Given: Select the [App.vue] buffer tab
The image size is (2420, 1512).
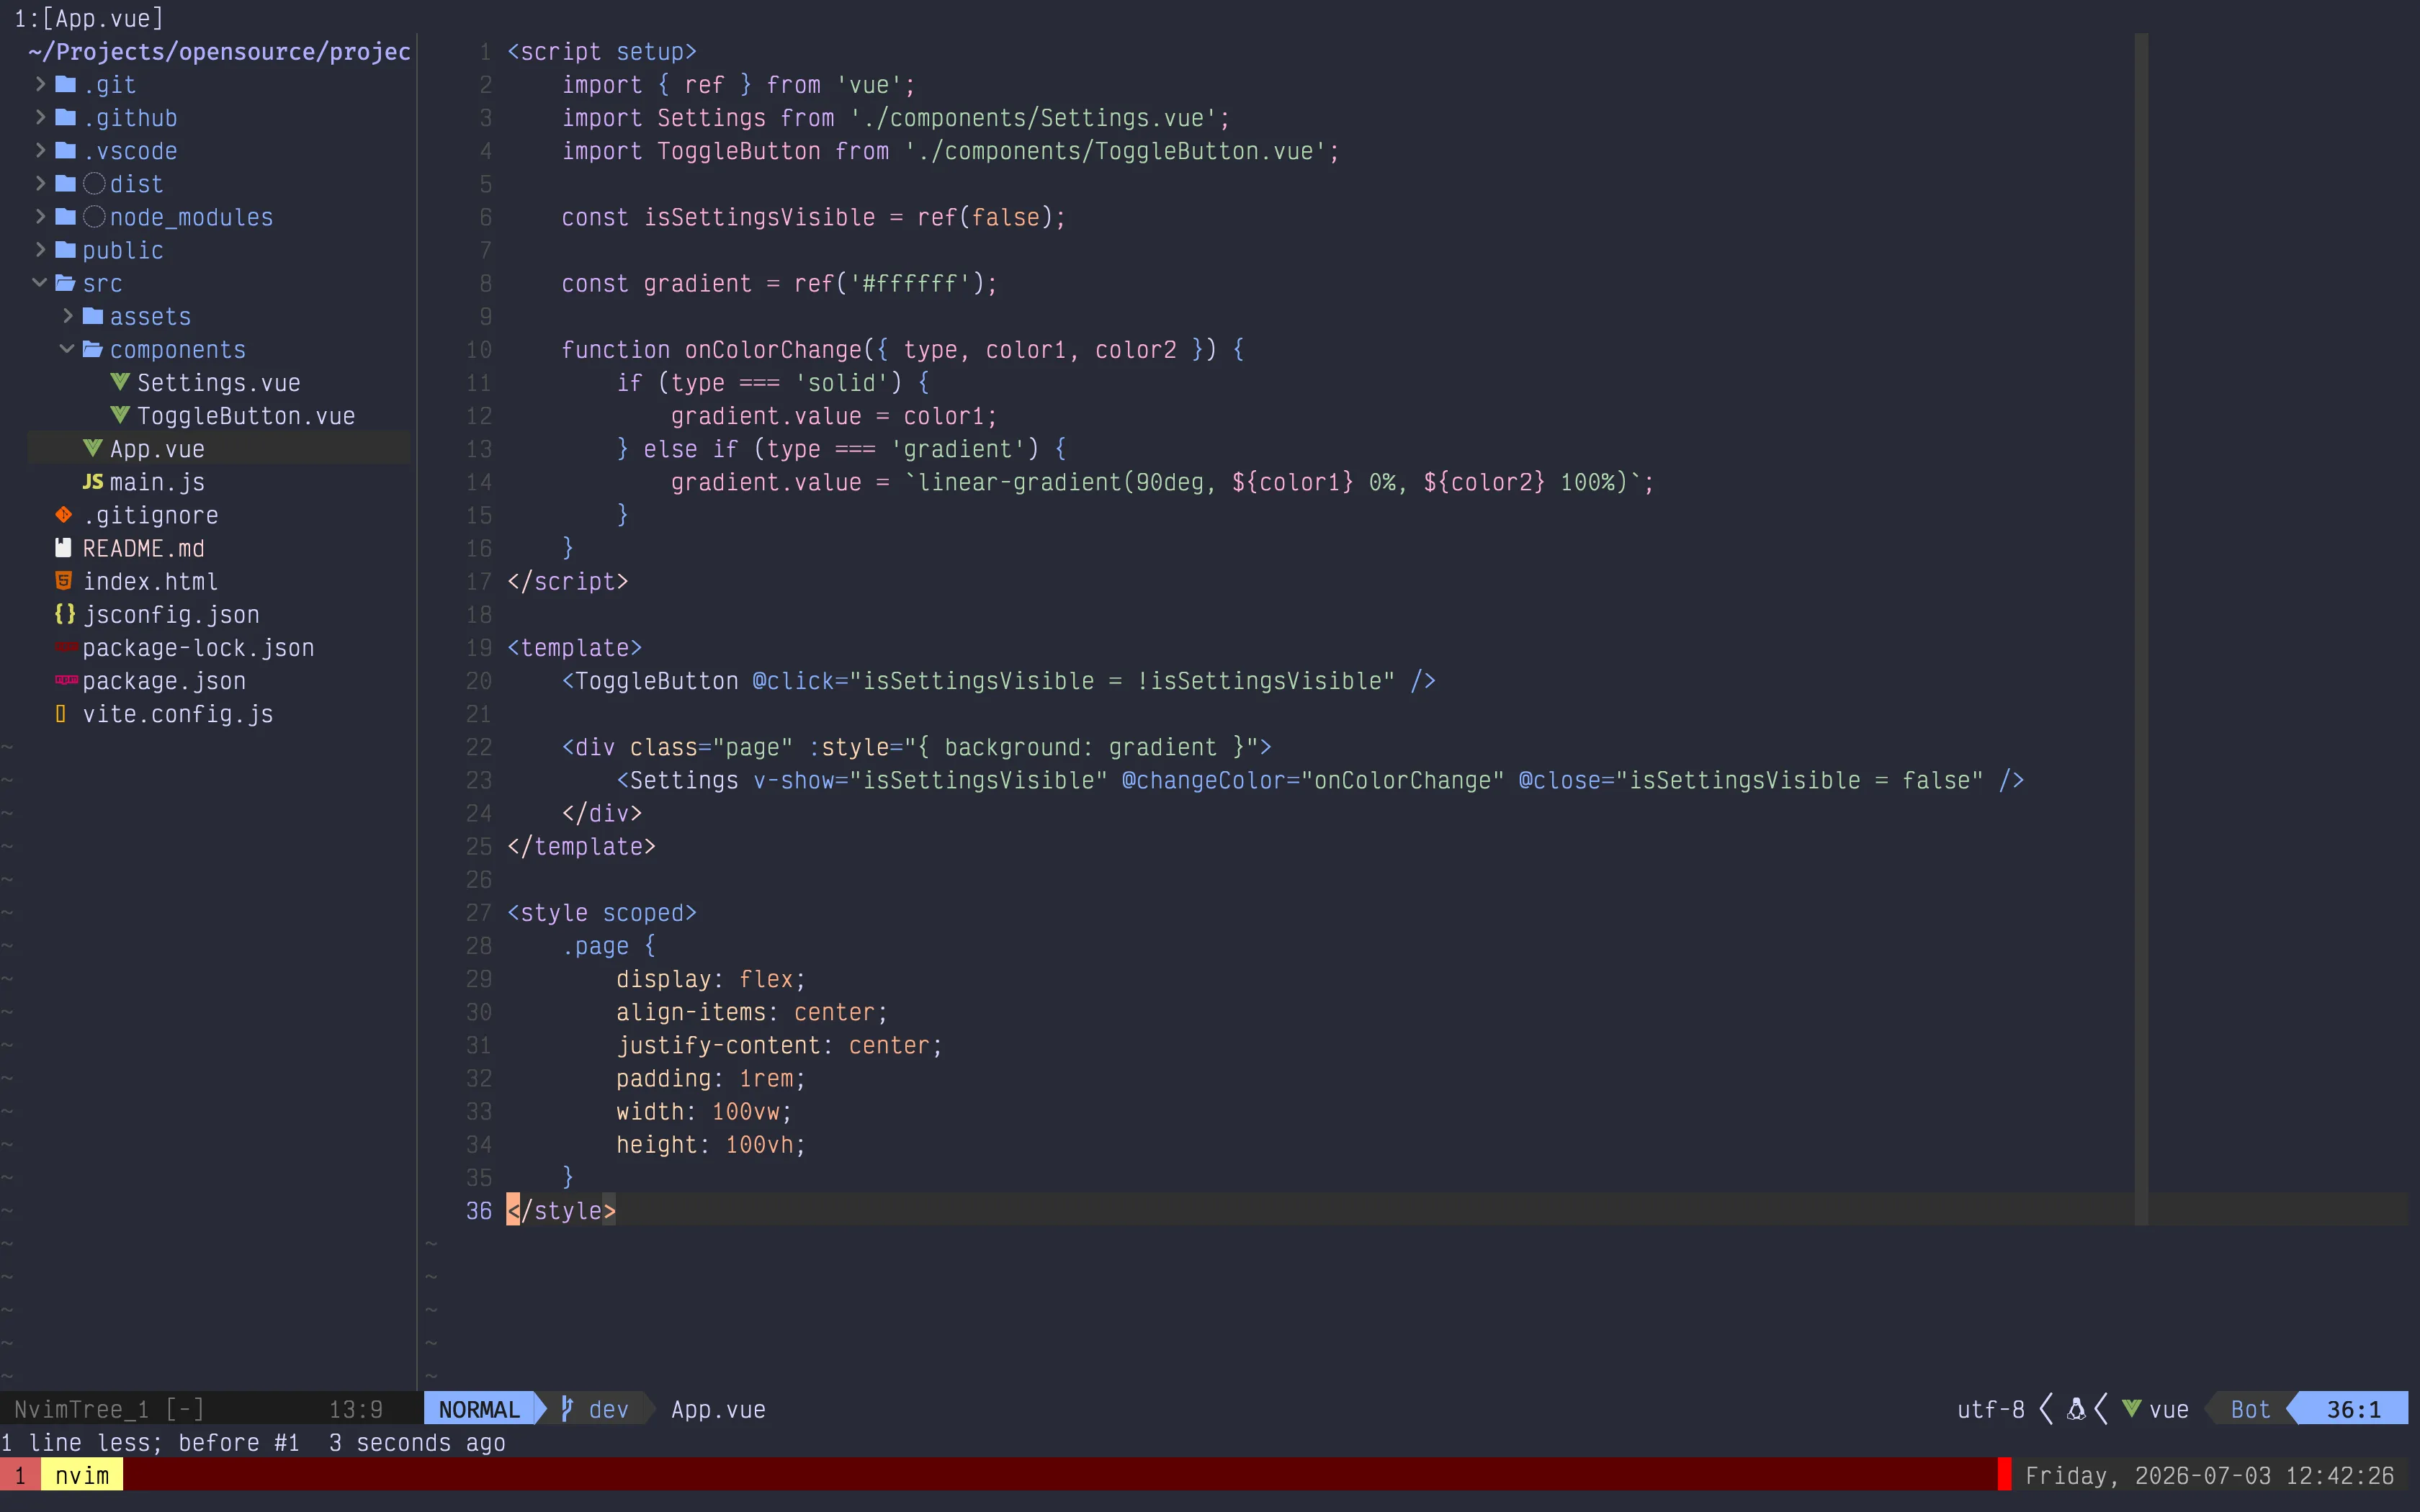Looking at the screenshot, I should [89, 18].
